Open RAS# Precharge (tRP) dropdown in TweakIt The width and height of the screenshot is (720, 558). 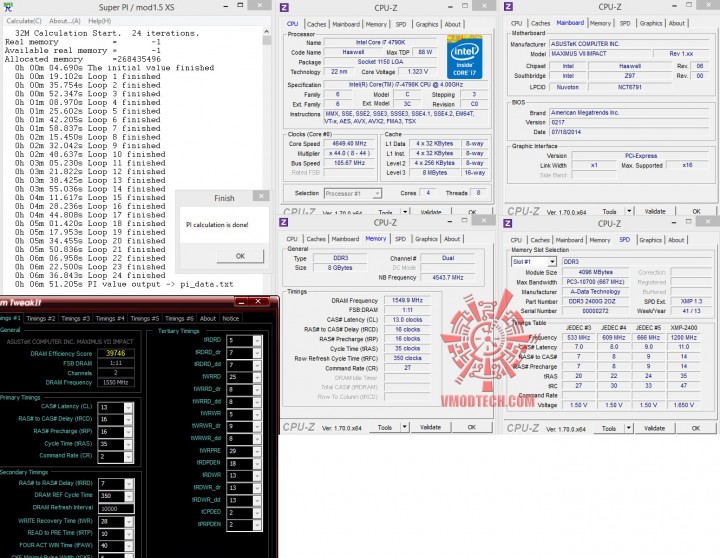(128, 432)
